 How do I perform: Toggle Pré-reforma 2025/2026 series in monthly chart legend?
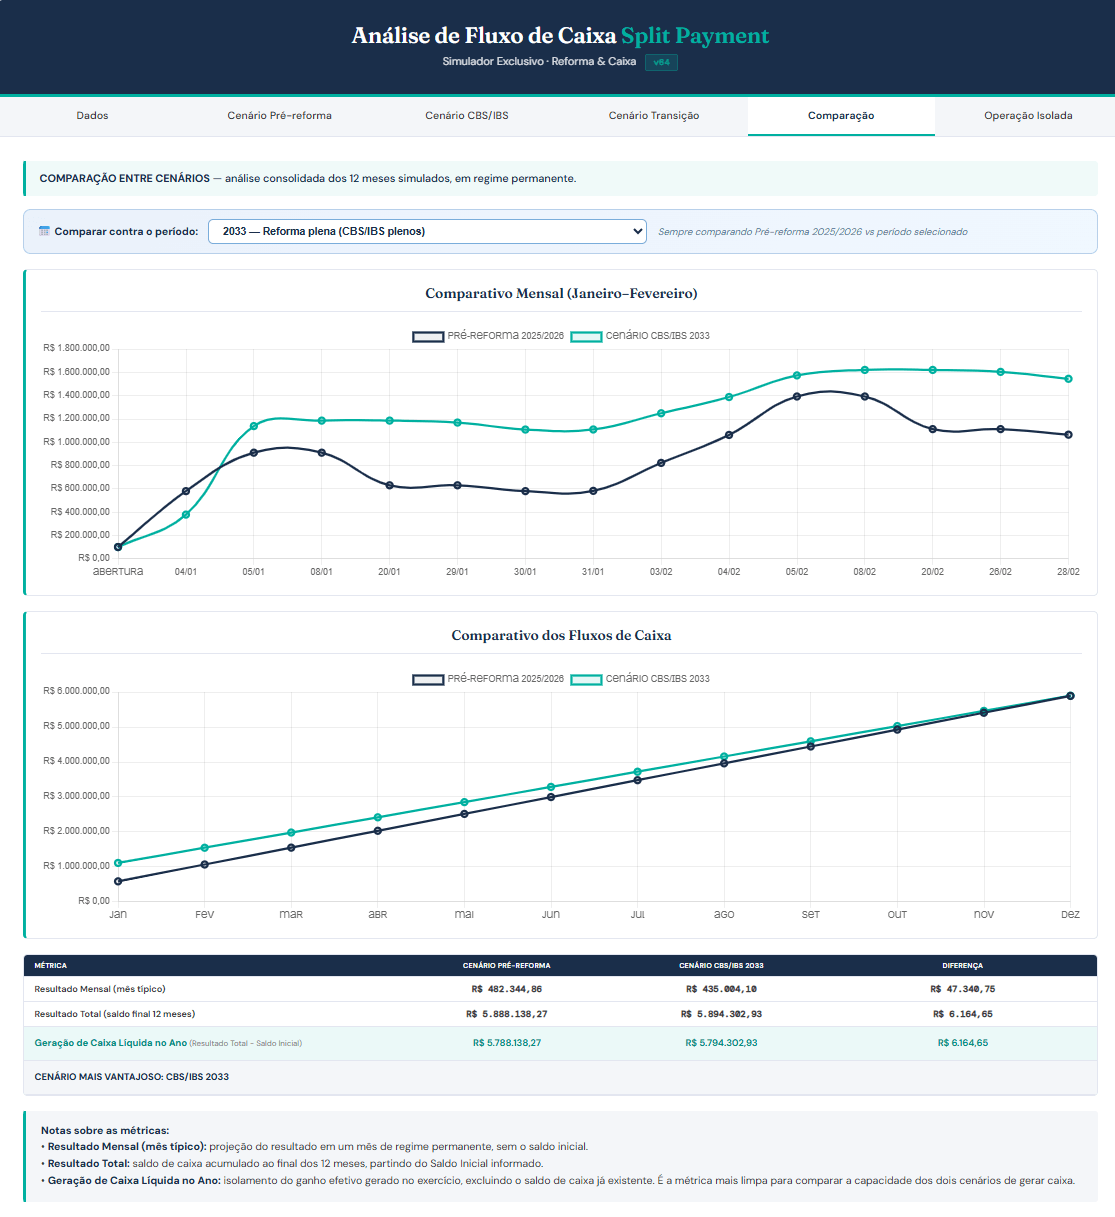point(488,336)
